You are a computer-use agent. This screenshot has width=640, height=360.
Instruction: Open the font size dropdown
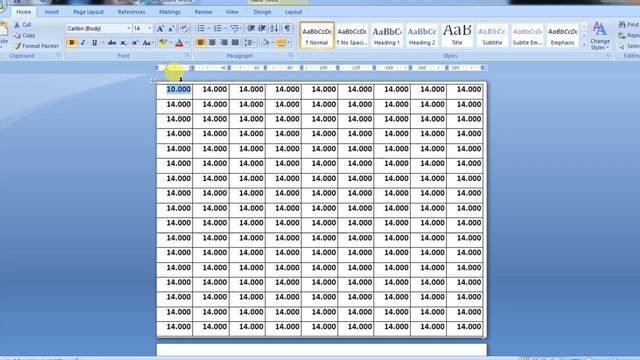pyautogui.click(x=150, y=29)
